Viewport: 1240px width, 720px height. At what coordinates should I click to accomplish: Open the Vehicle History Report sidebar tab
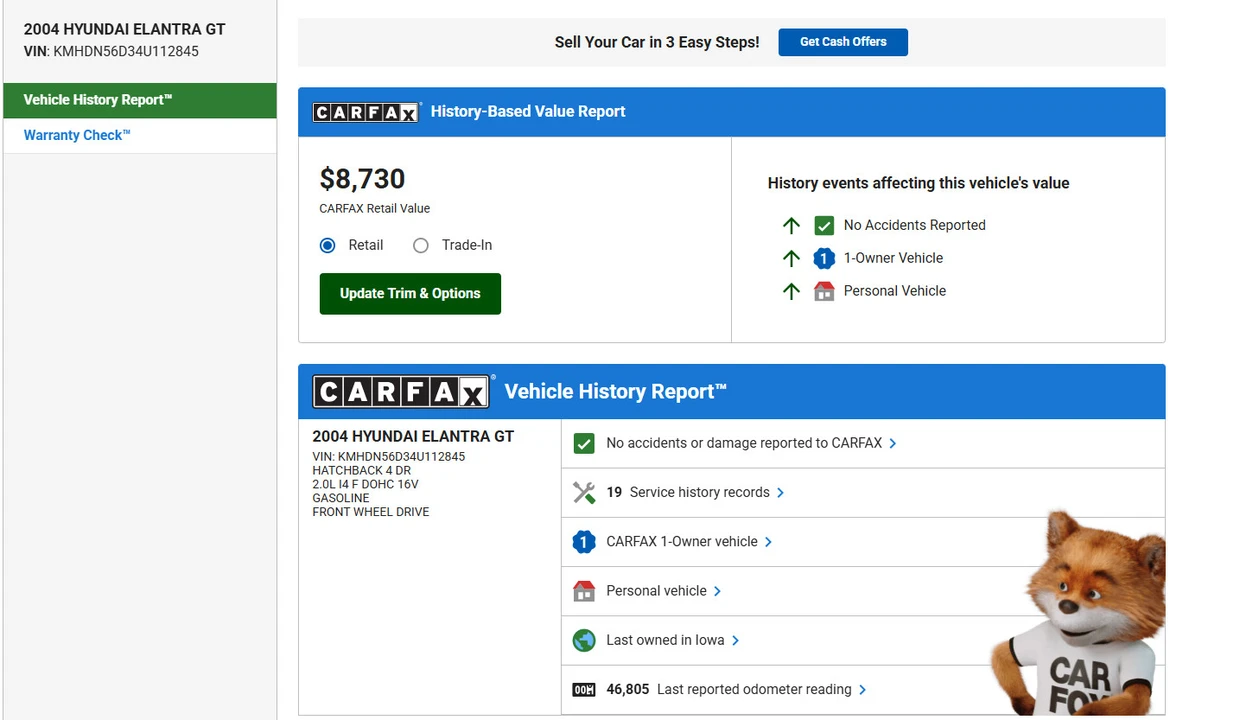coord(140,100)
